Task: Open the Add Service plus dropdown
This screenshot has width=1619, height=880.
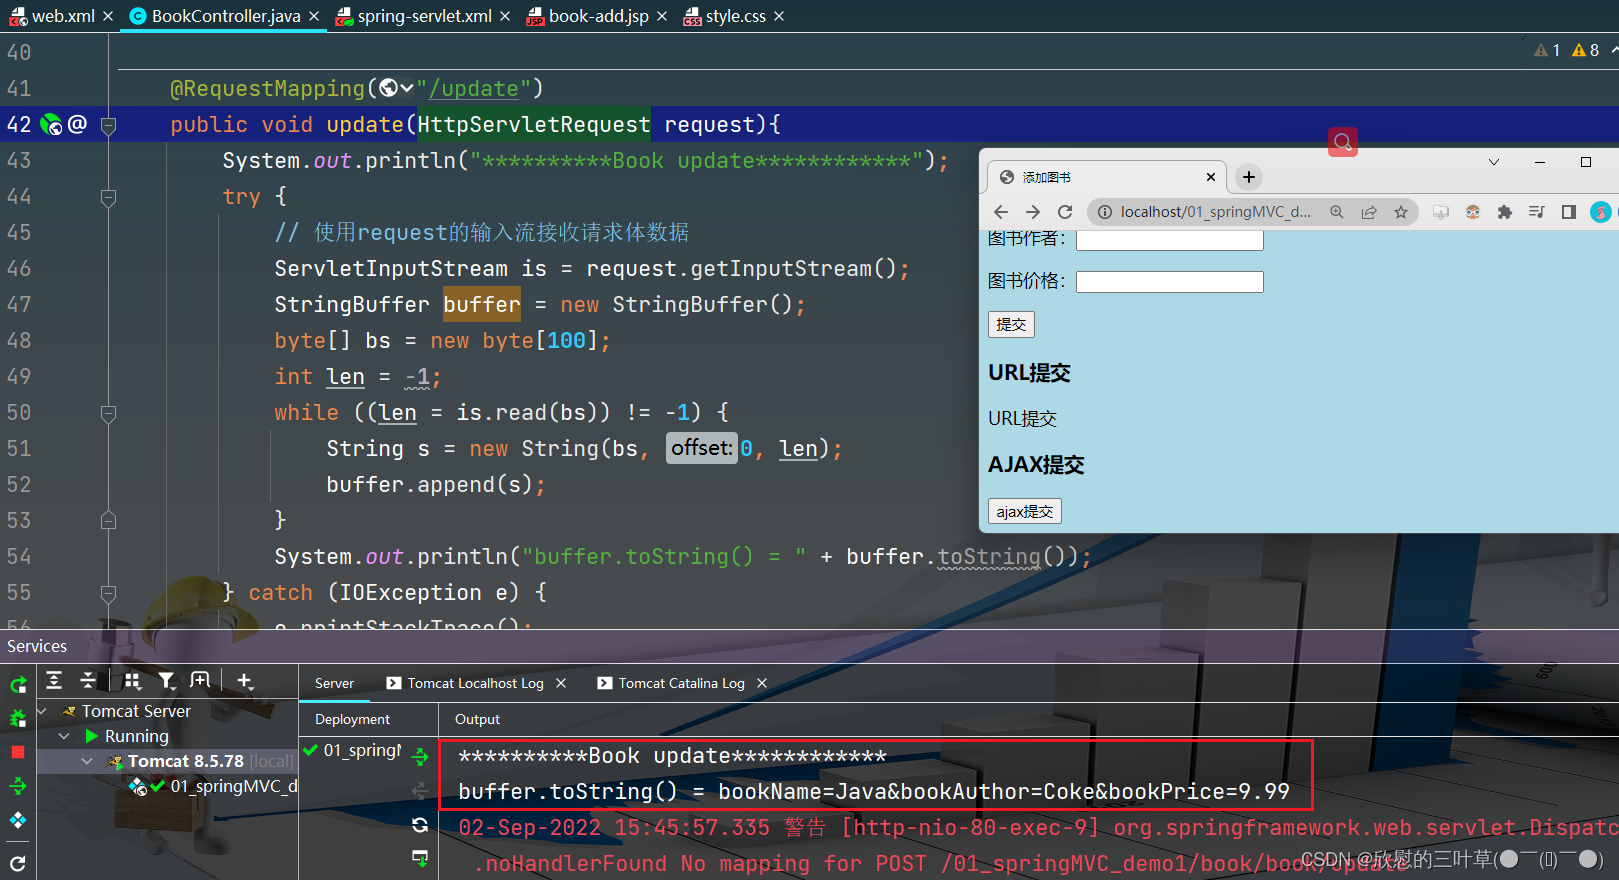Action: [x=245, y=681]
